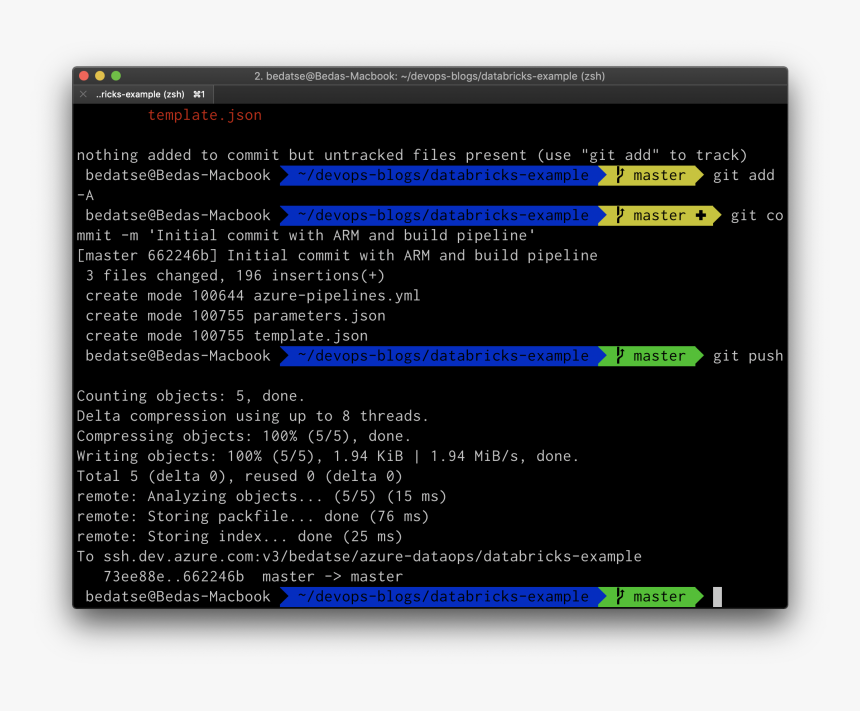The height and width of the screenshot is (711, 860).
Task: Click the branch icon in the commit prompt
Action: tap(620, 215)
